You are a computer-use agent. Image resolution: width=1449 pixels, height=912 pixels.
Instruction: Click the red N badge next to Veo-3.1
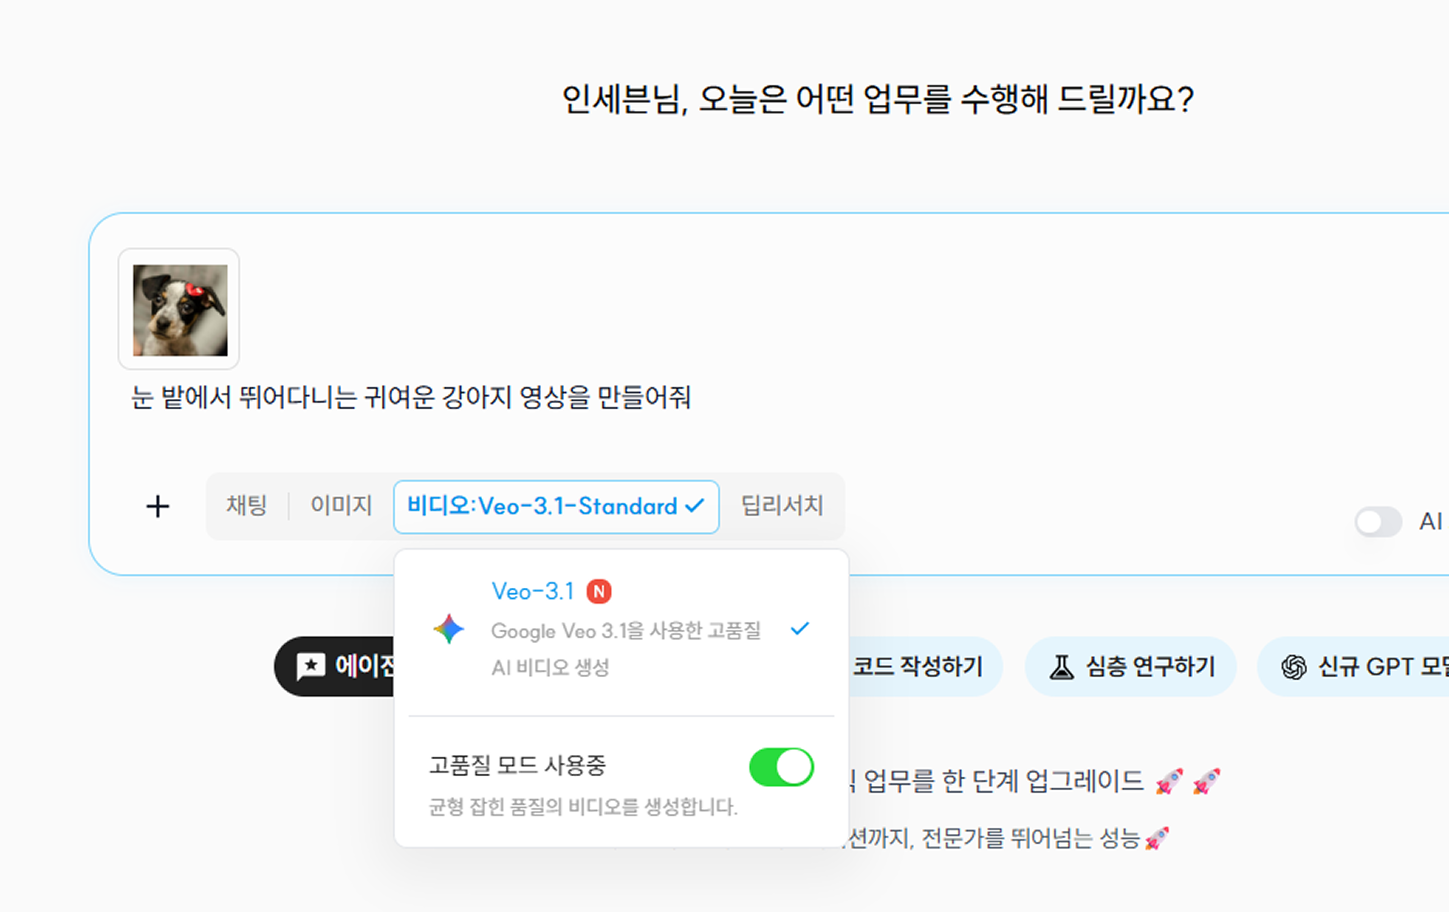[598, 592]
